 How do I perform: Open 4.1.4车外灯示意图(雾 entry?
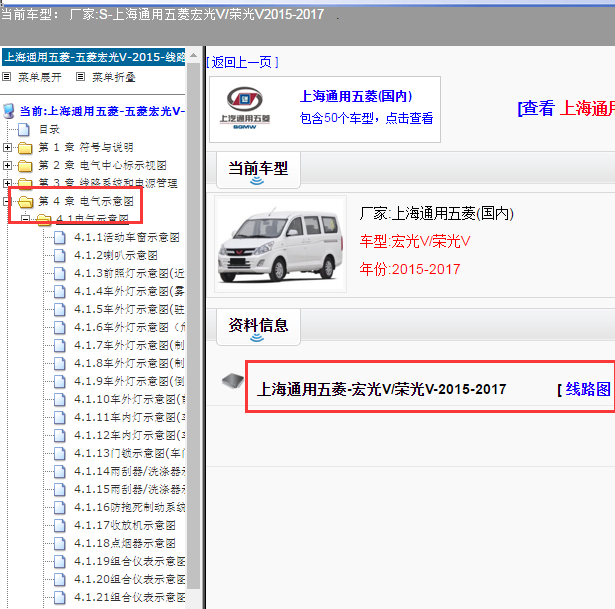[129, 291]
